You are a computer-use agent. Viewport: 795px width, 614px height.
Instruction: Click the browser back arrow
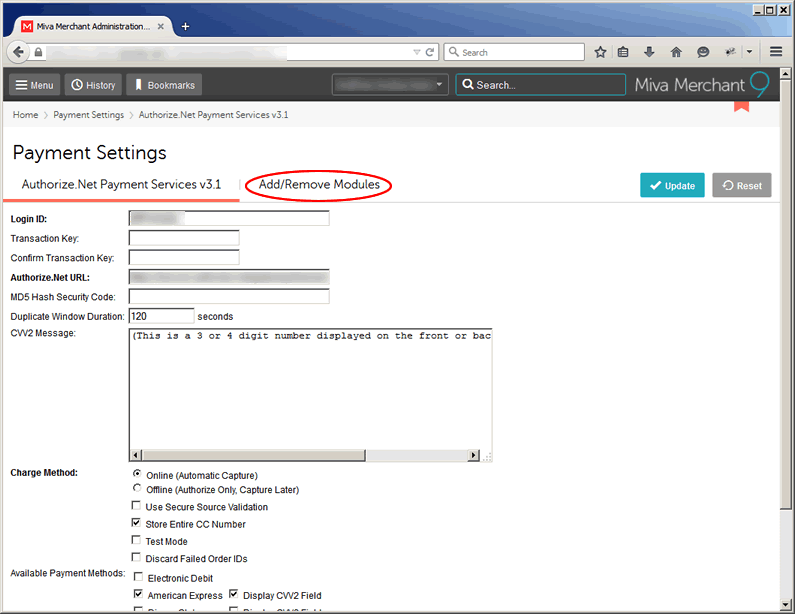coord(18,52)
